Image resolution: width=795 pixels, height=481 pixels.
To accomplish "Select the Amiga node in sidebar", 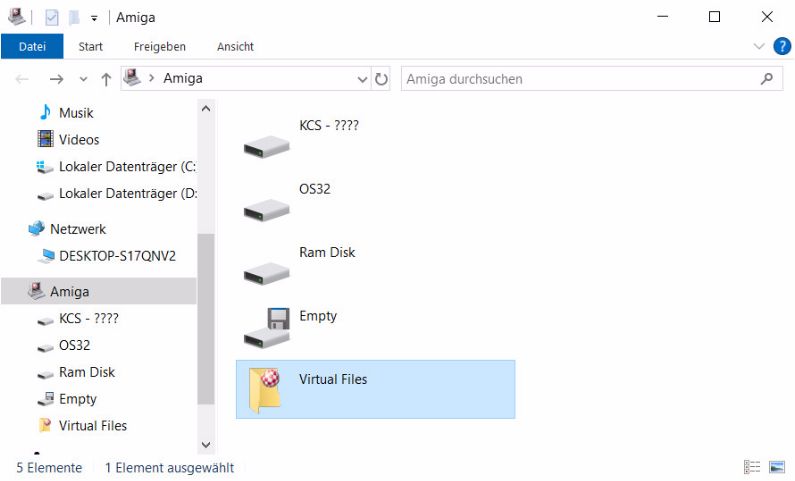I will pyautogui.click(x=99, y=291).
